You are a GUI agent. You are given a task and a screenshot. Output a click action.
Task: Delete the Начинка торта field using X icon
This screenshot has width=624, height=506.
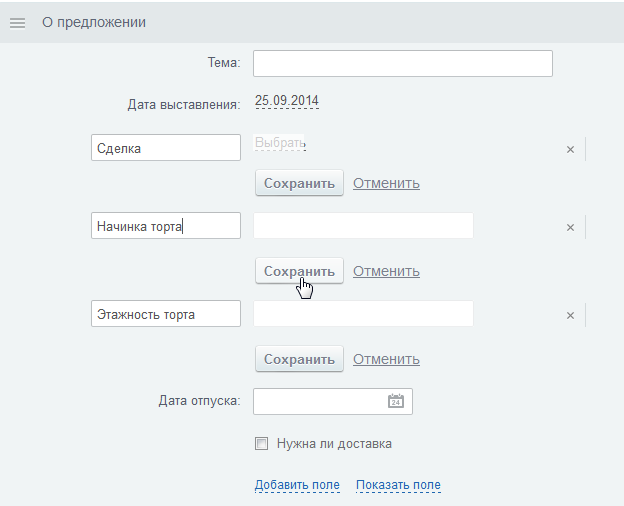(570, 227)
